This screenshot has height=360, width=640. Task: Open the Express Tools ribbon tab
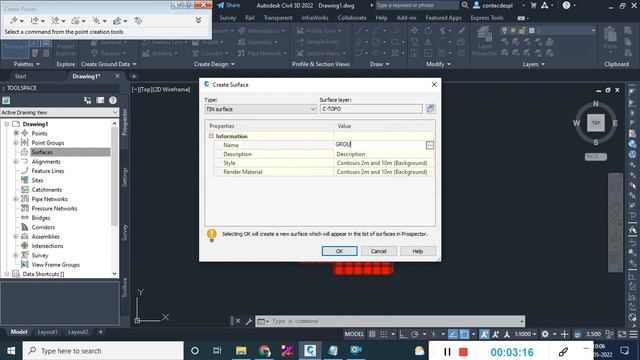click(487, 18)
